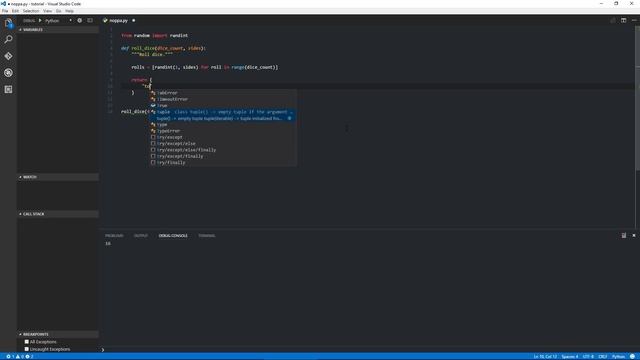Click errors and warnings status bar indicator
Screen dimensions: 640x360
[x=20, y=356]
